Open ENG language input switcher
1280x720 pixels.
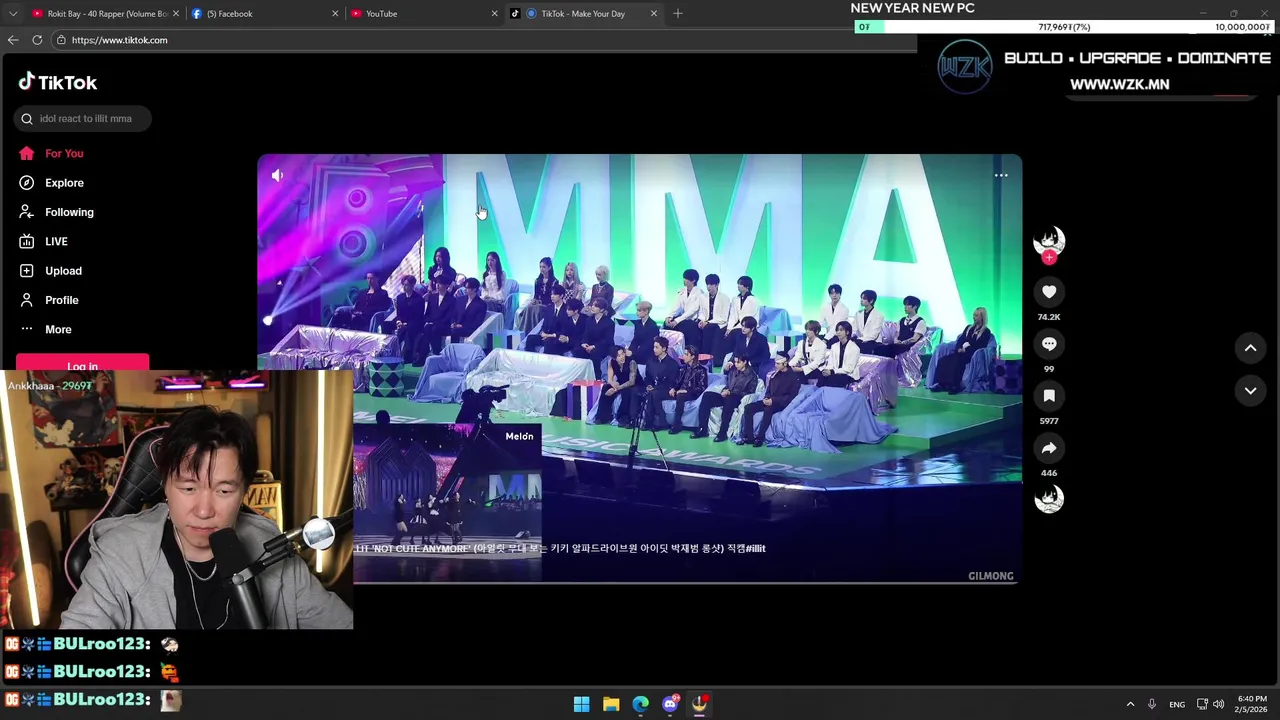coord(1177,705)
